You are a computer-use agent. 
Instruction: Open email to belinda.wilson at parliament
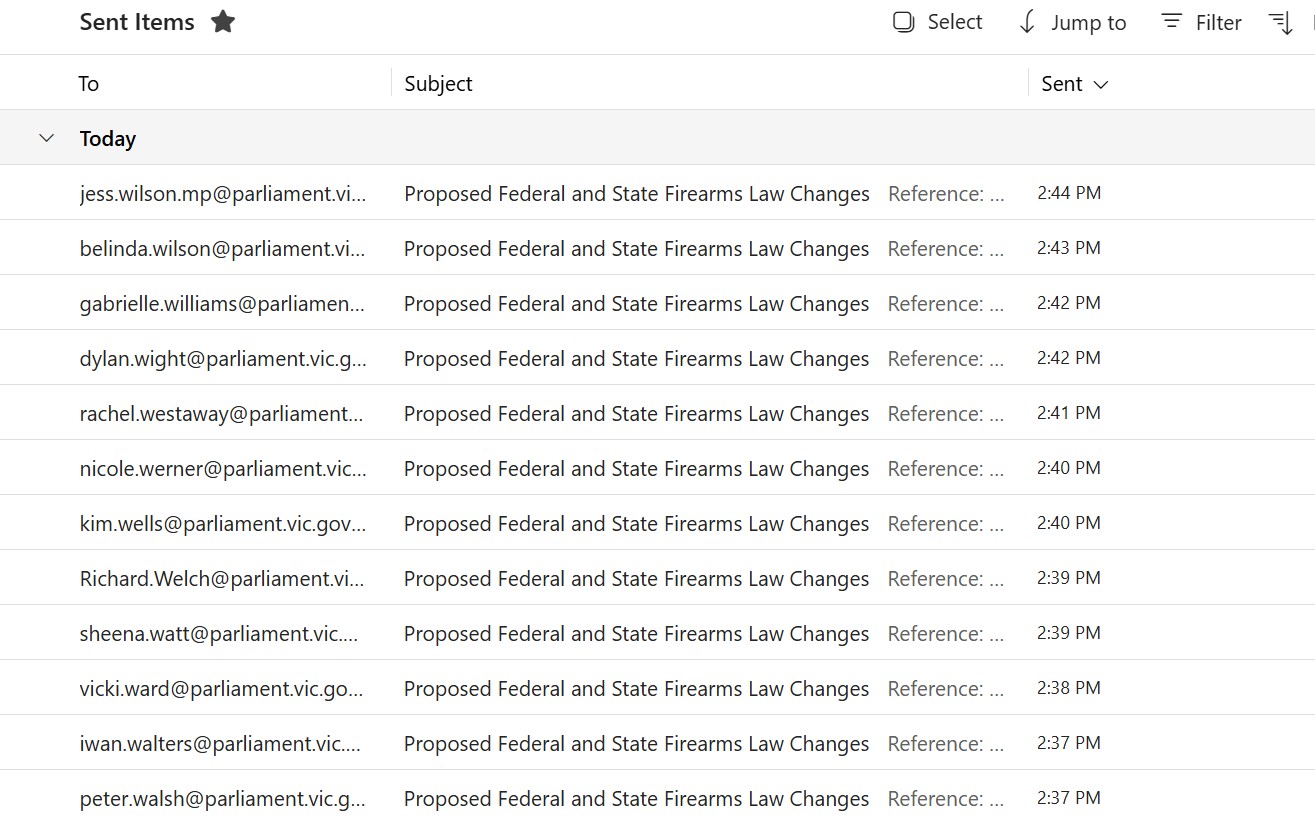[x=636, y=249]
